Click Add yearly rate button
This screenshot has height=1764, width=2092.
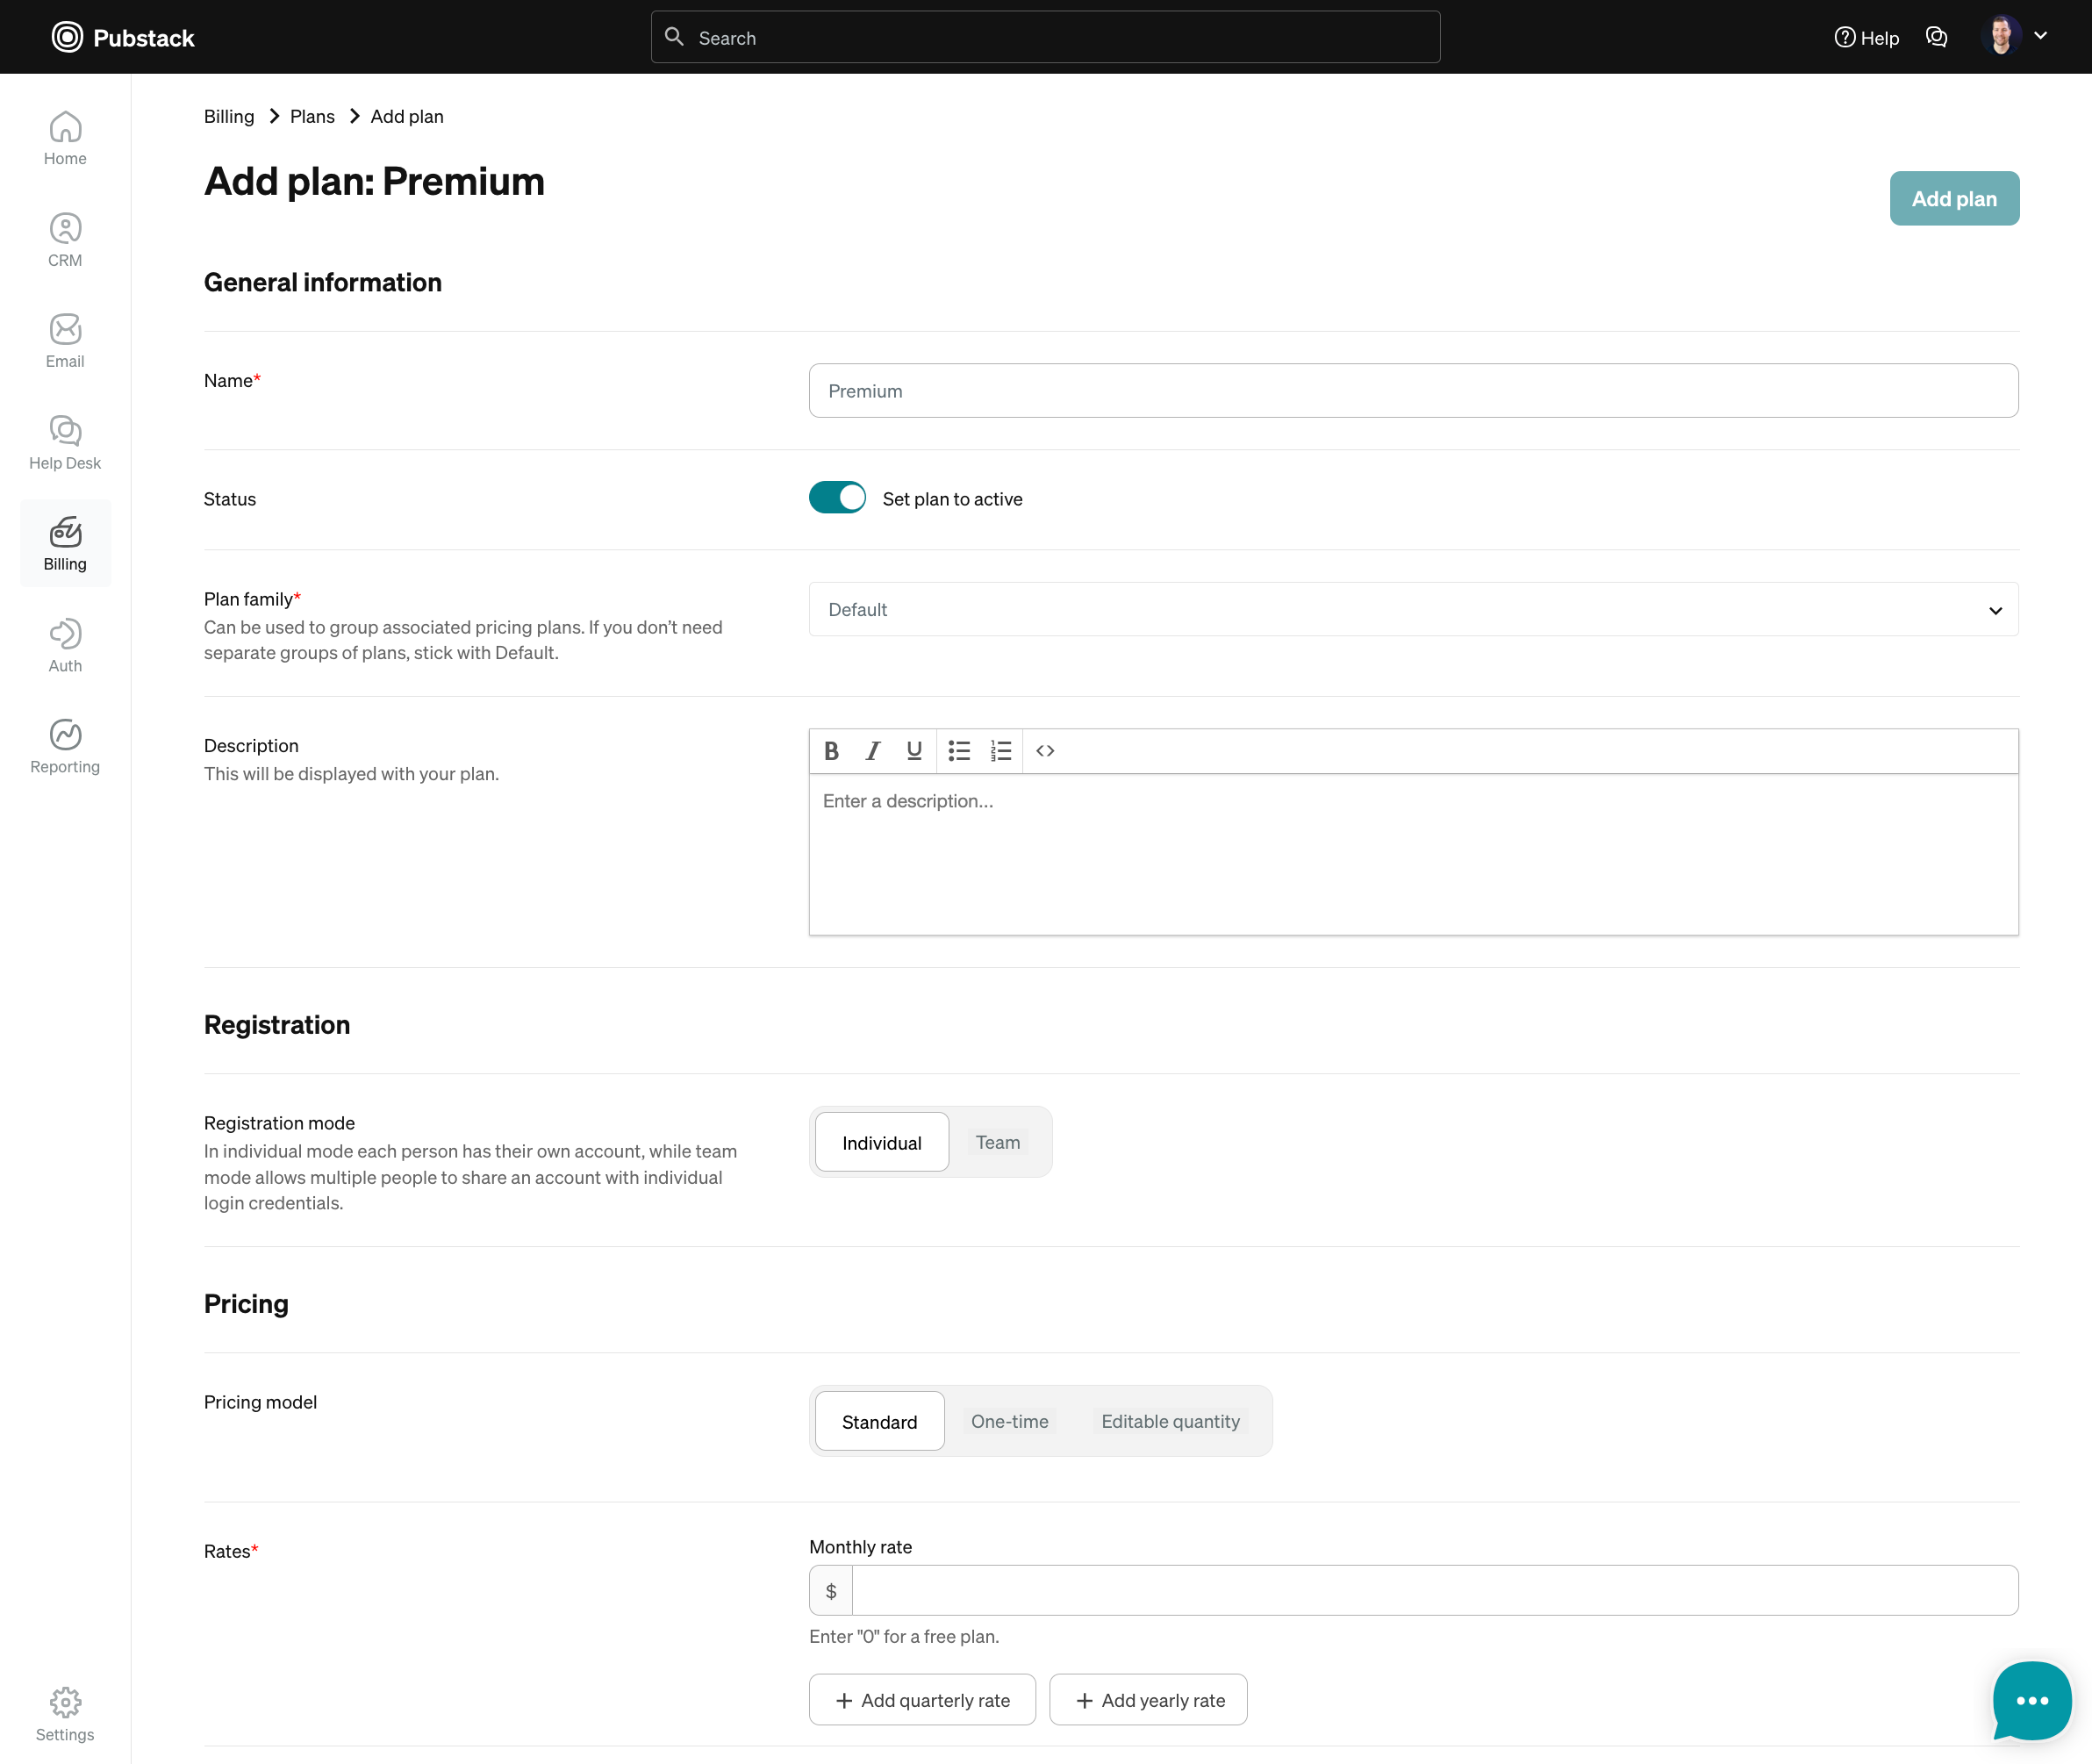[x=1148, y=1700]
